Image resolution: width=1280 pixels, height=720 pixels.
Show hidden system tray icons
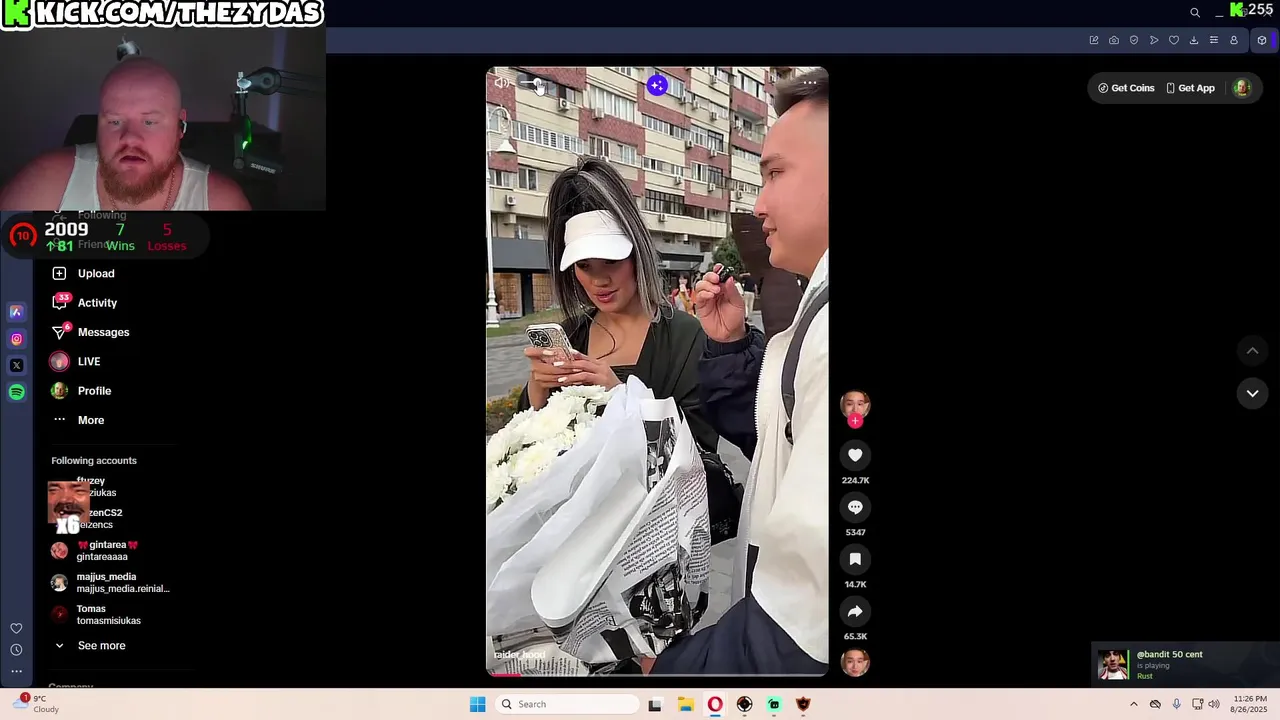[1133, 704]
